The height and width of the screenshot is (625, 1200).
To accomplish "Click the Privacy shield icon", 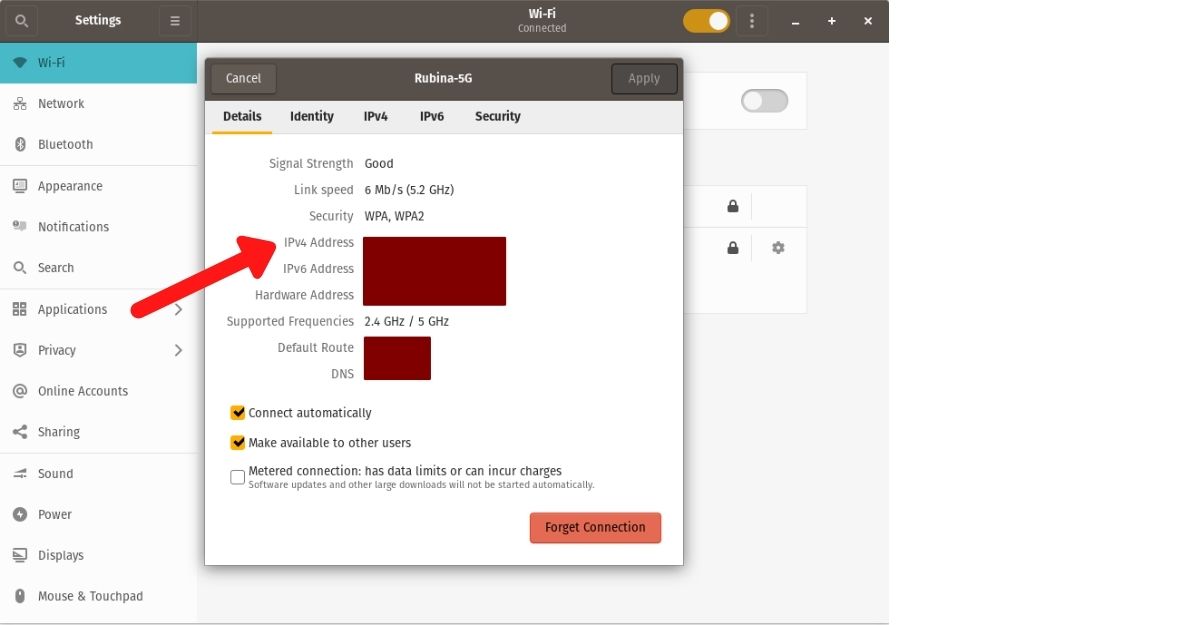I will point(19,350).
